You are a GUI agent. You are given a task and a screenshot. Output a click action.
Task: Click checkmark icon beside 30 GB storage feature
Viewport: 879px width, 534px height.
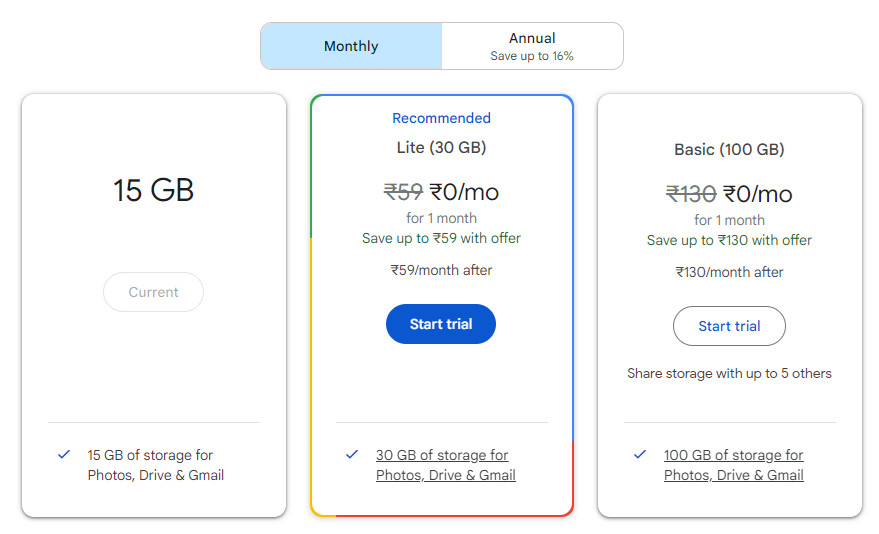[352, 455]
